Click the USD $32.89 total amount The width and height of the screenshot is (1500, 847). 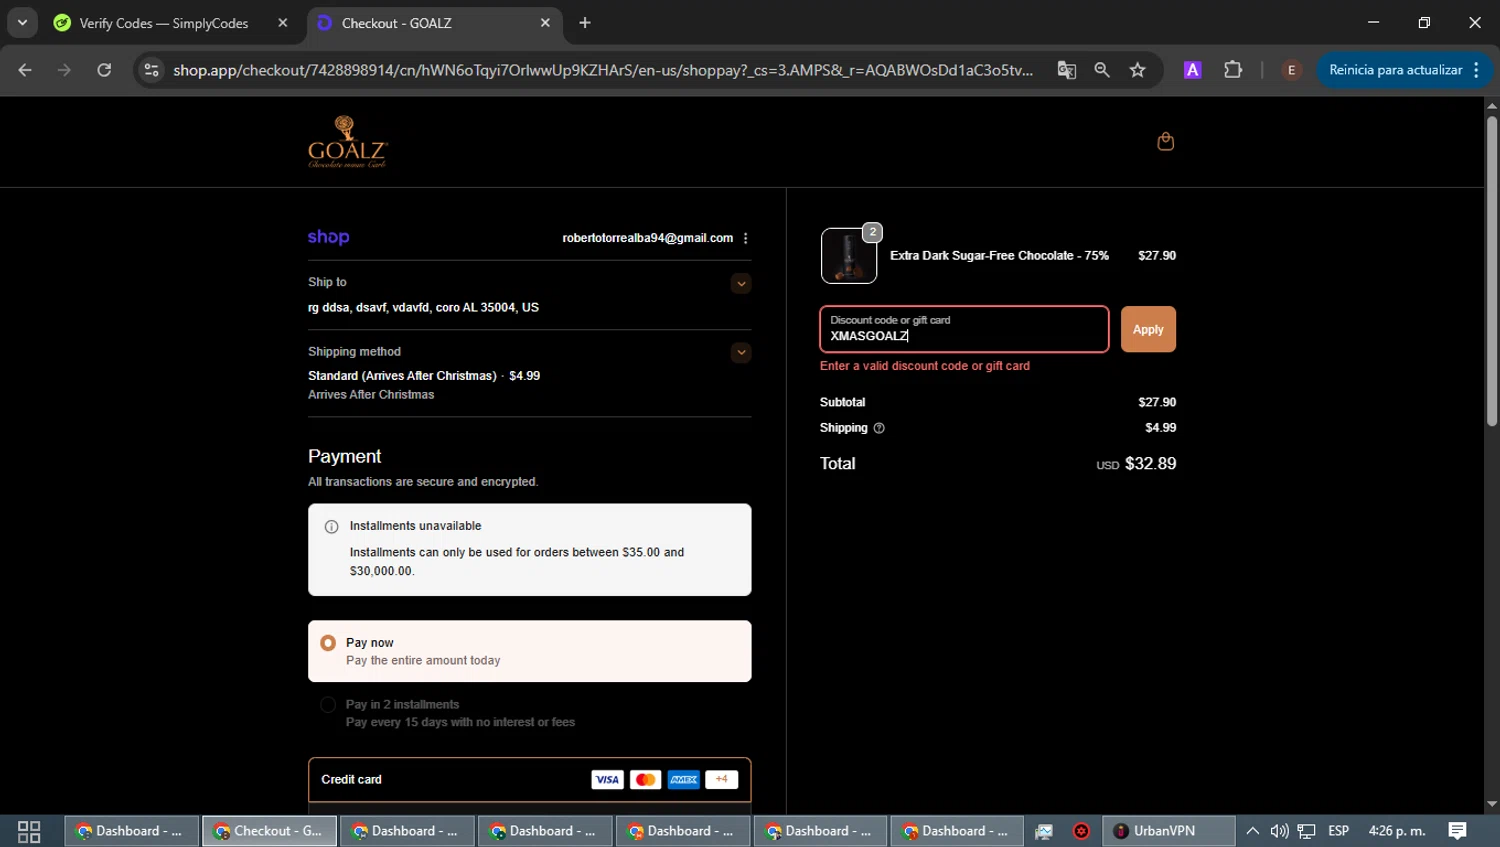(1136, 464)
